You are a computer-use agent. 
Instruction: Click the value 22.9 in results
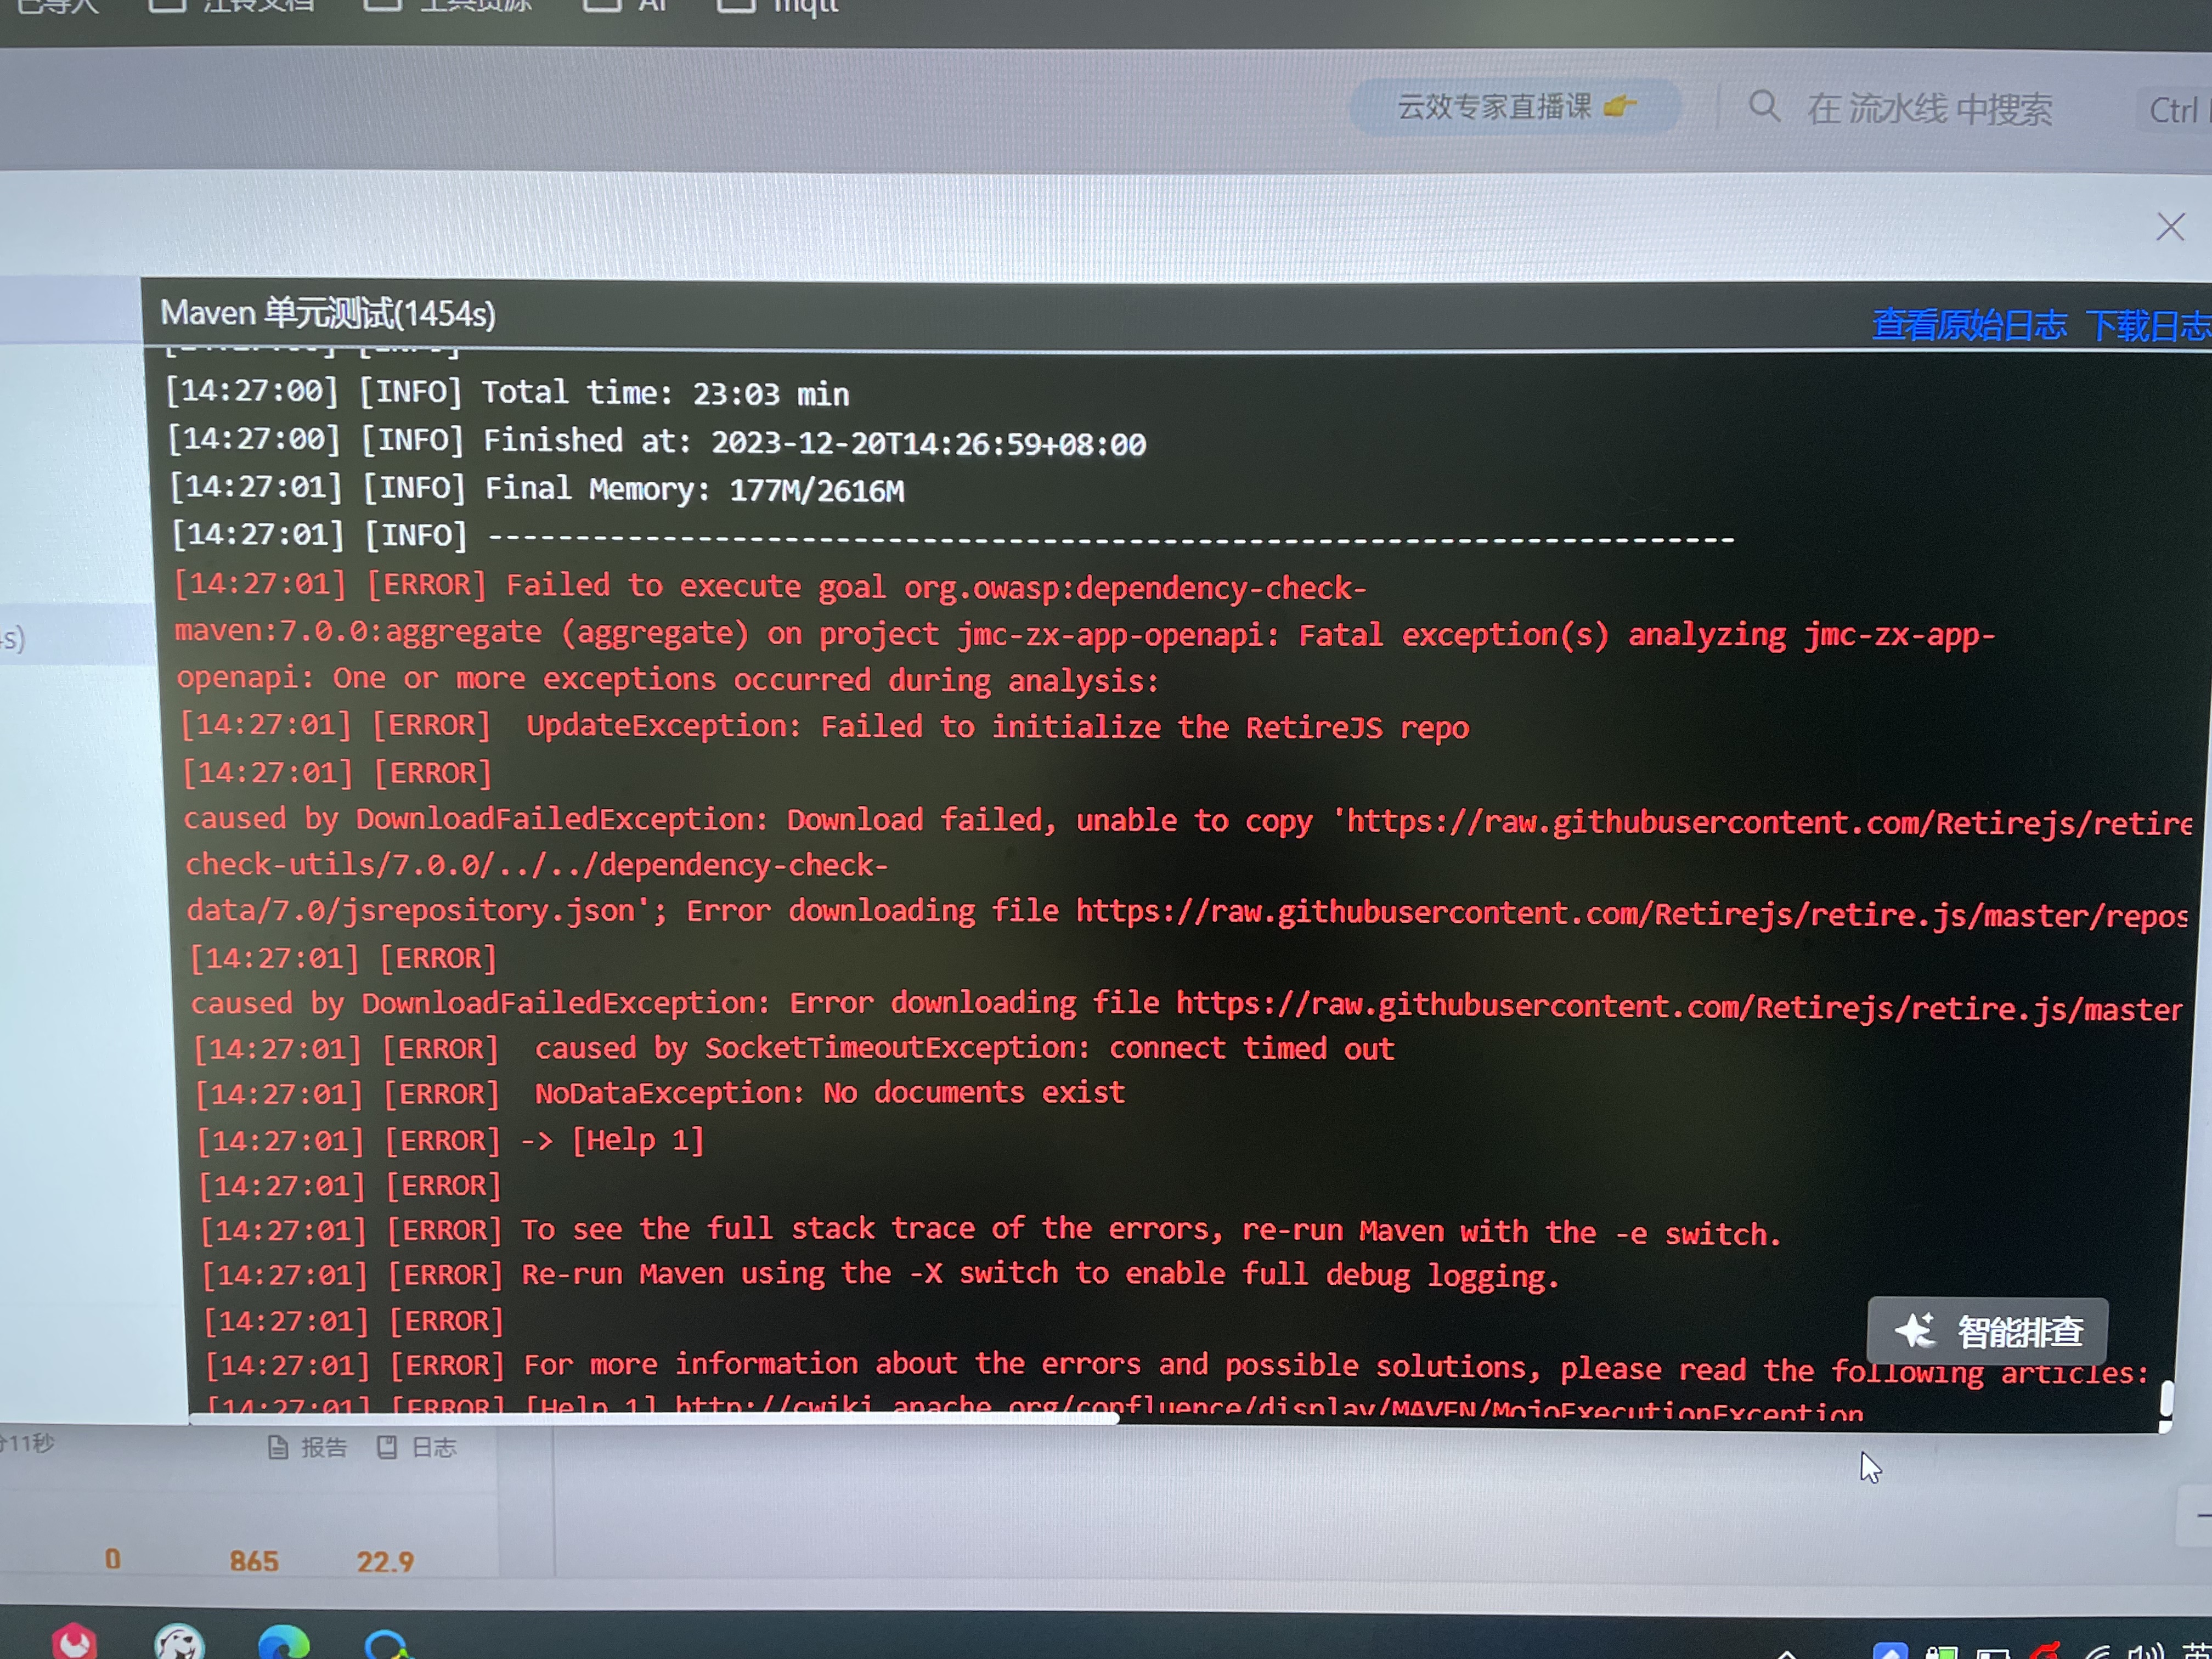coord(385,1561)
